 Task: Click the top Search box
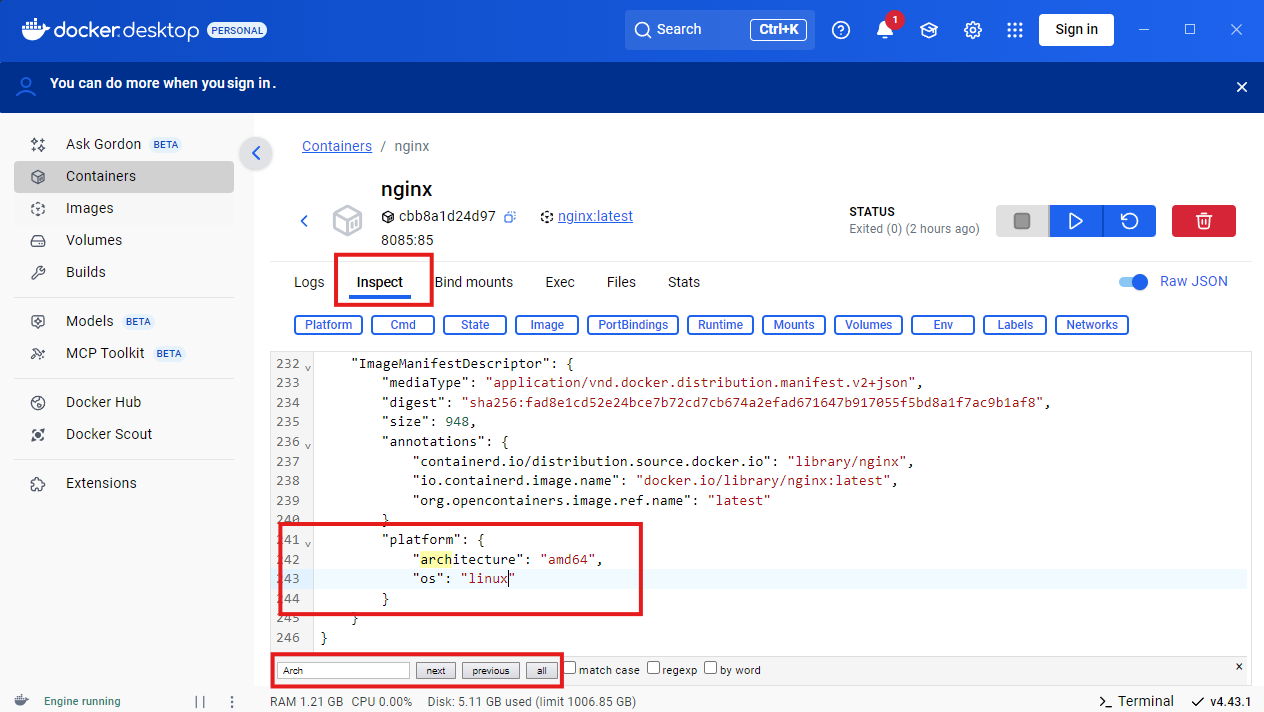[x=720, y=30]
